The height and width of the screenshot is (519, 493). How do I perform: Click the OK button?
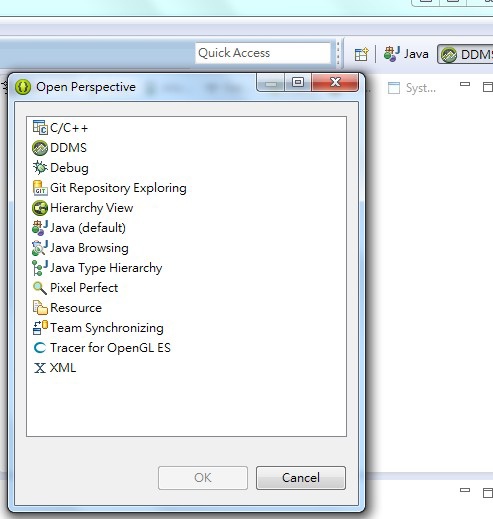pos(203,478)
